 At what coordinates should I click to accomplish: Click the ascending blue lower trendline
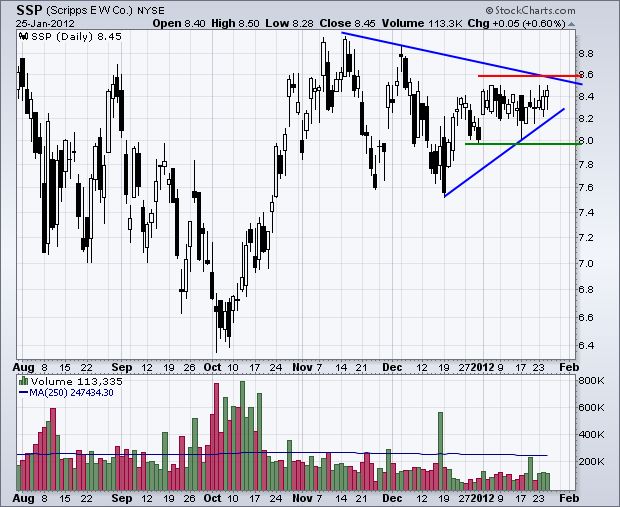[x=504, y=152]
